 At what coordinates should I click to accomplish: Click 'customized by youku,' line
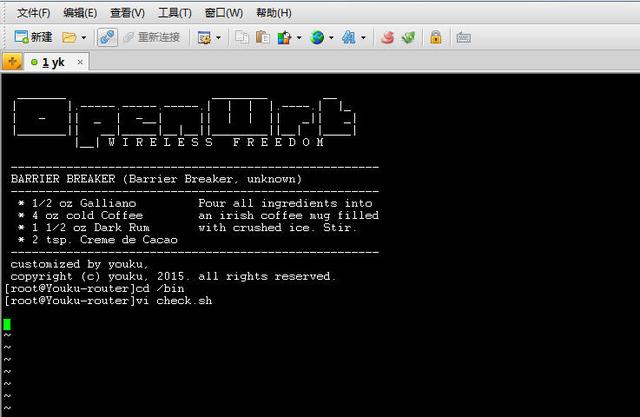80,264
